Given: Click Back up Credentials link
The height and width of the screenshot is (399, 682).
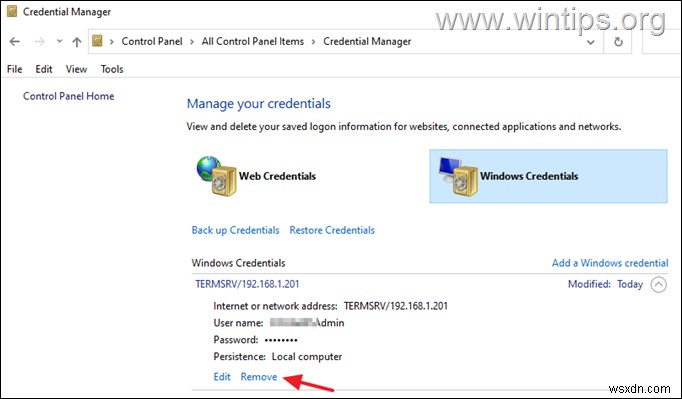Looking at the screenshot, I should click(235, 230).
